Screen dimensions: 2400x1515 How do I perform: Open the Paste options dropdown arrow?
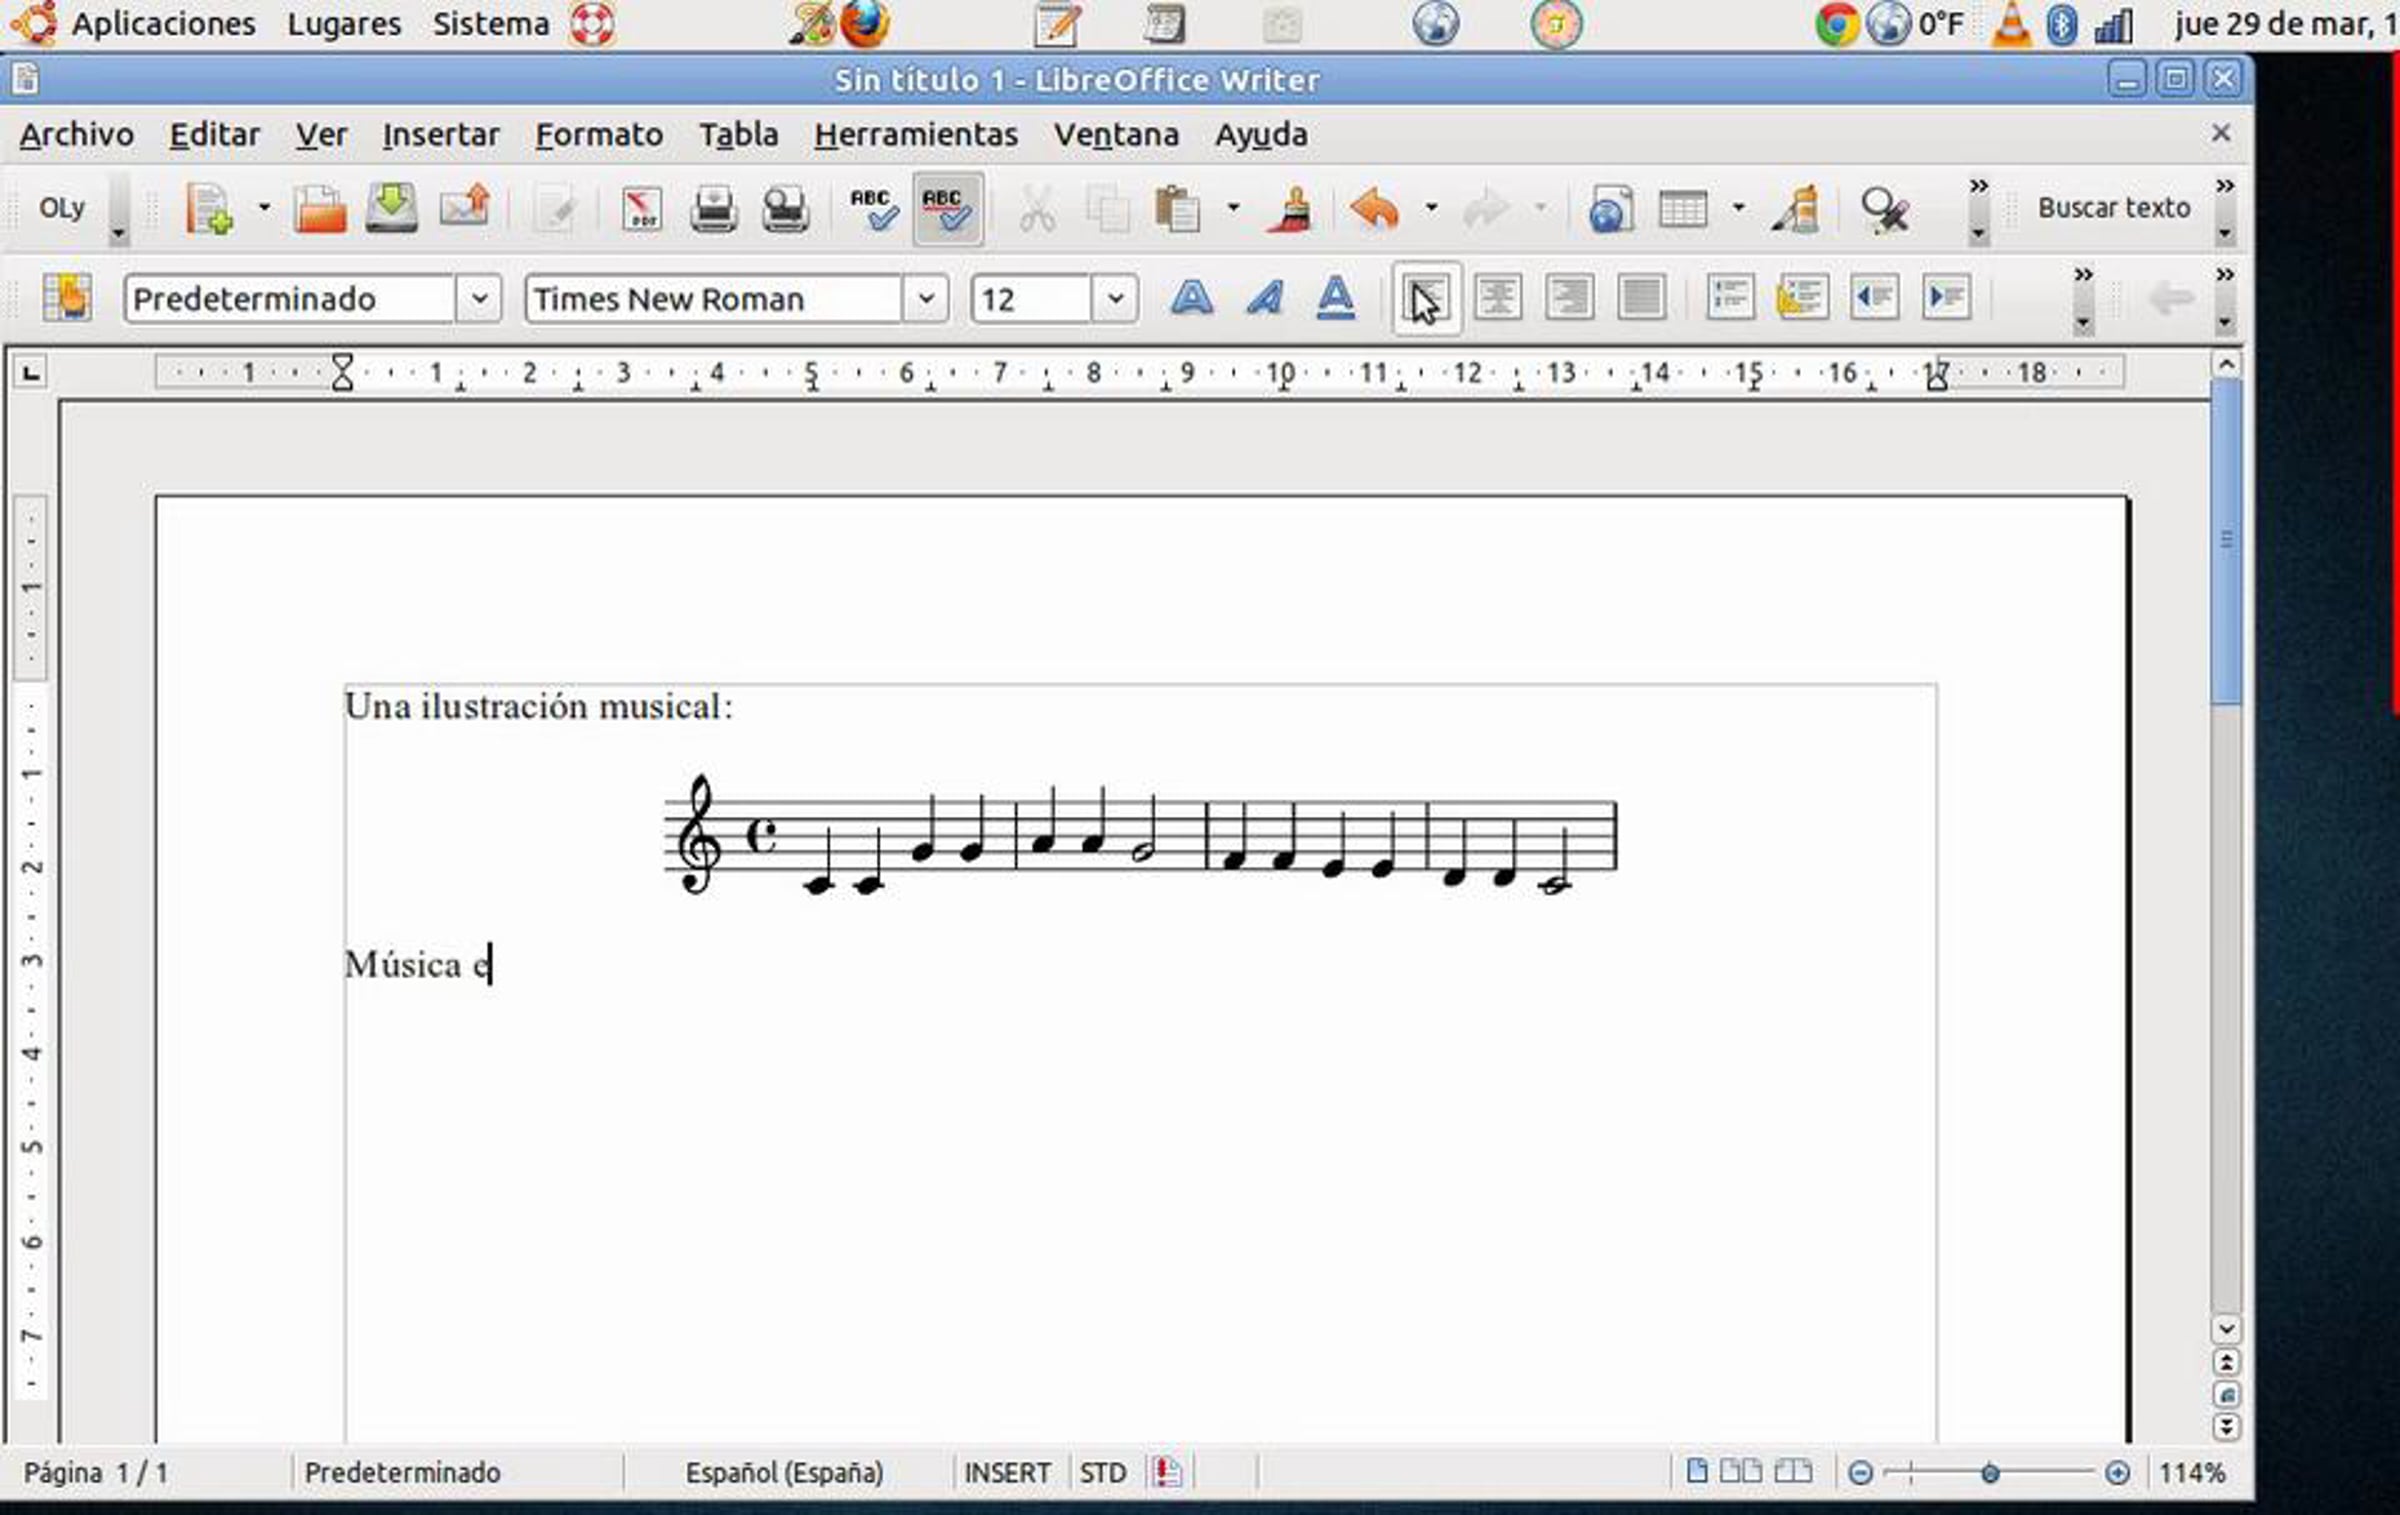[x=1233, y=208]
